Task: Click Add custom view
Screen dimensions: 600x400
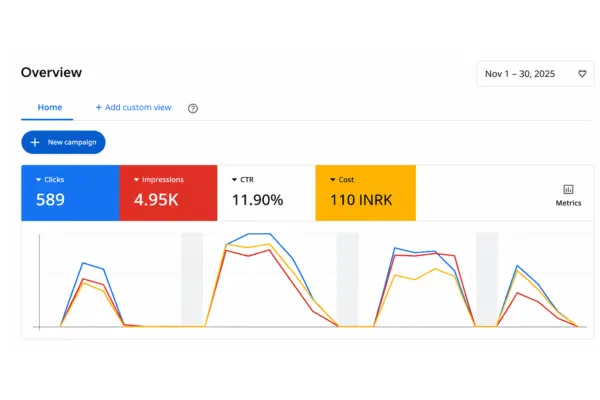Action: [133, 108]
